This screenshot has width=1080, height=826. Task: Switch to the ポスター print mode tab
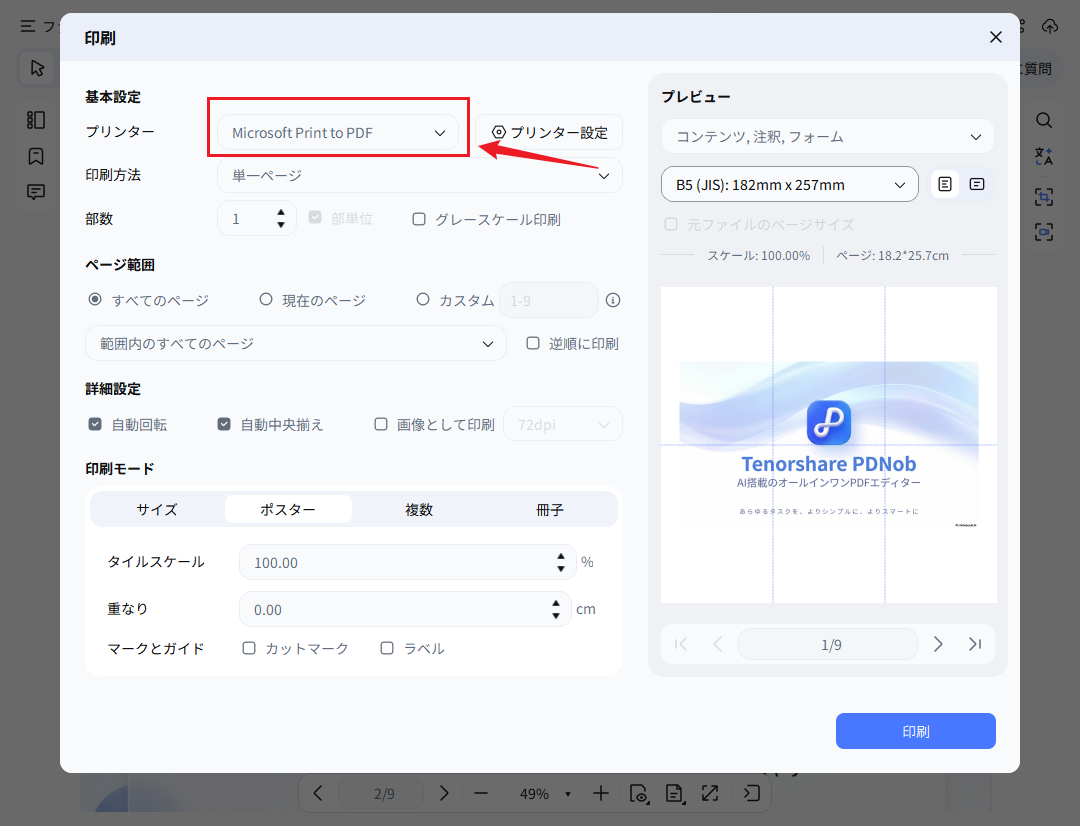[x=288, y=509]
